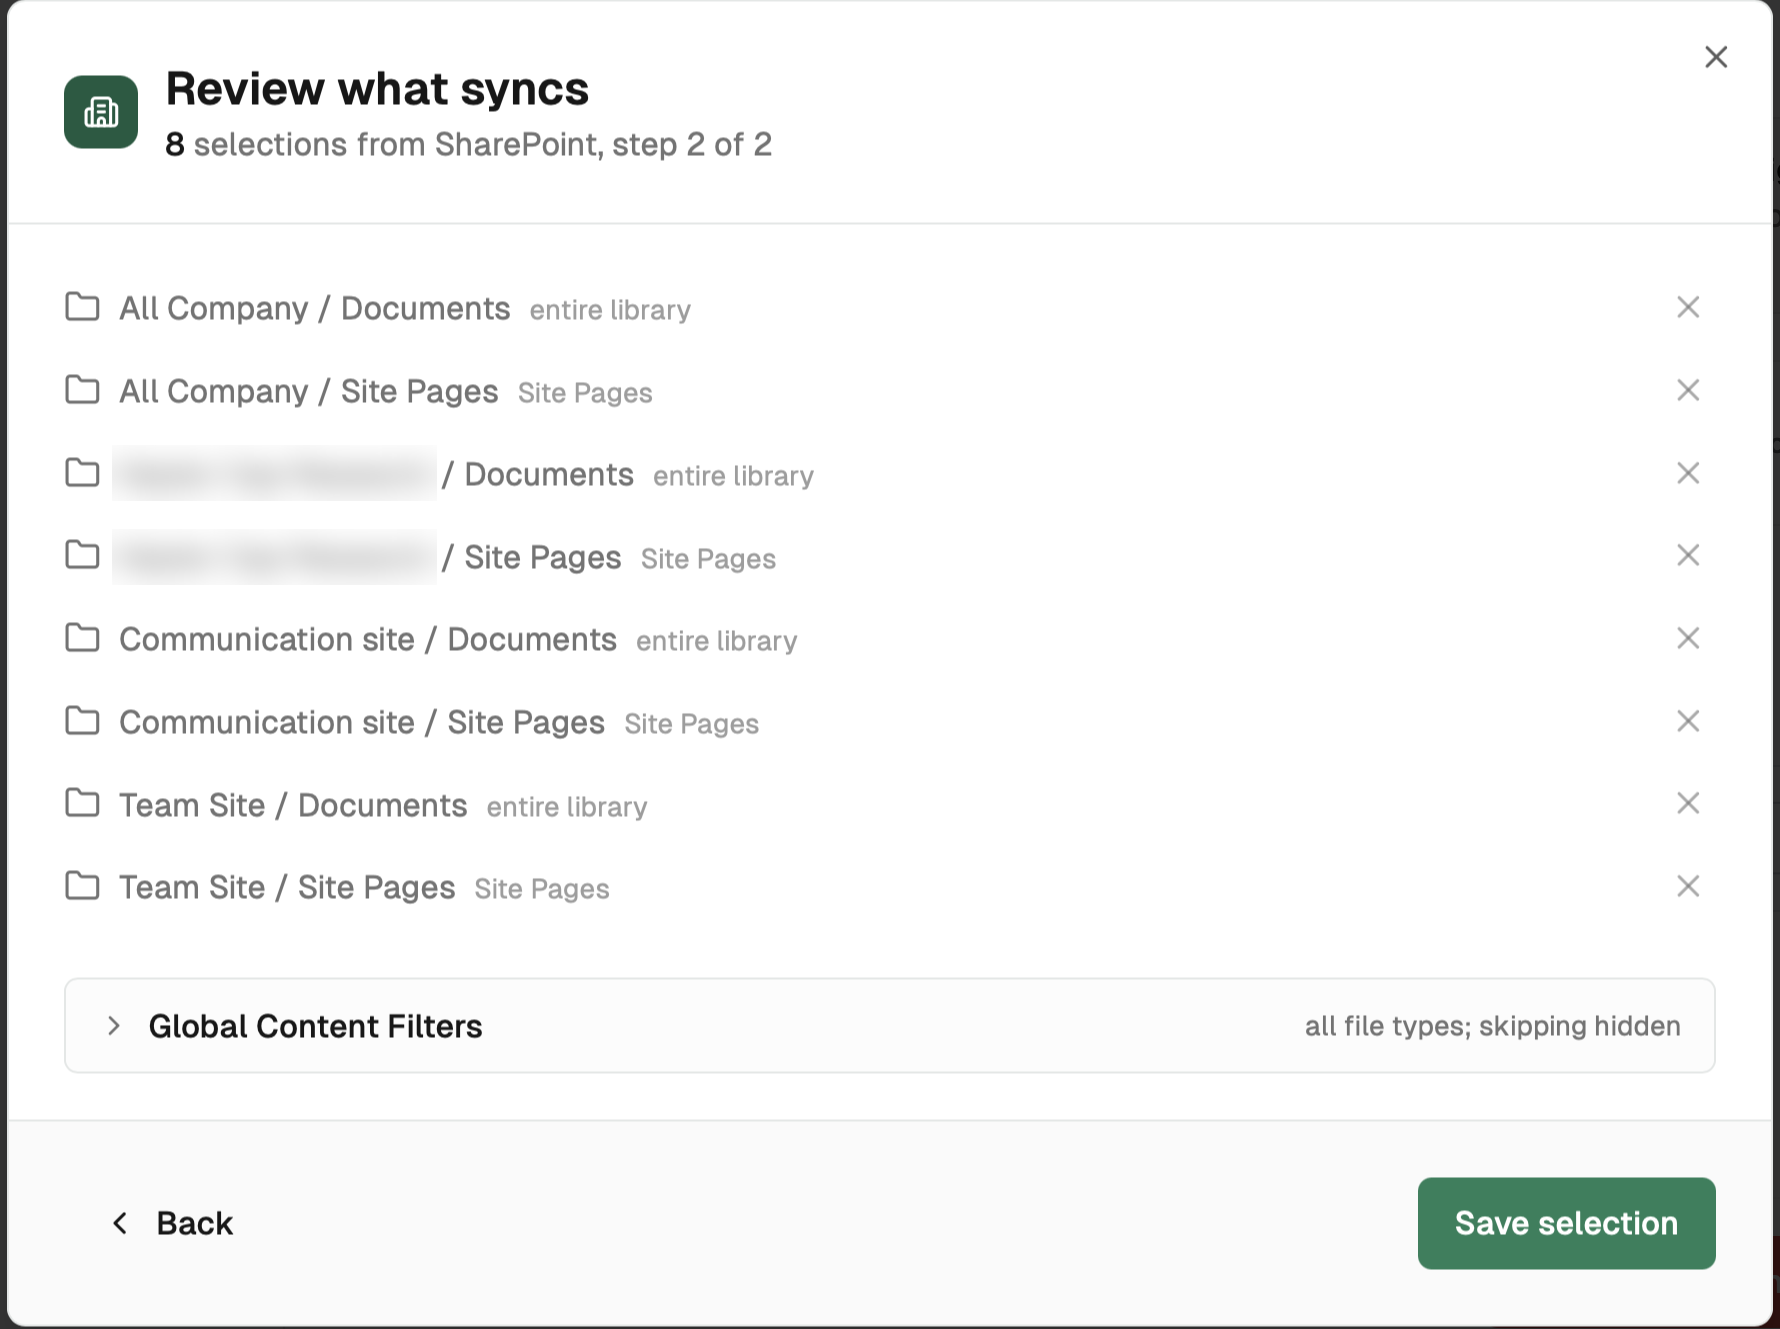Click folder icon for All Company / Site Pages
Image resolution: width=1780 pixels, height=1329 pixels.
tap(82, 389)
